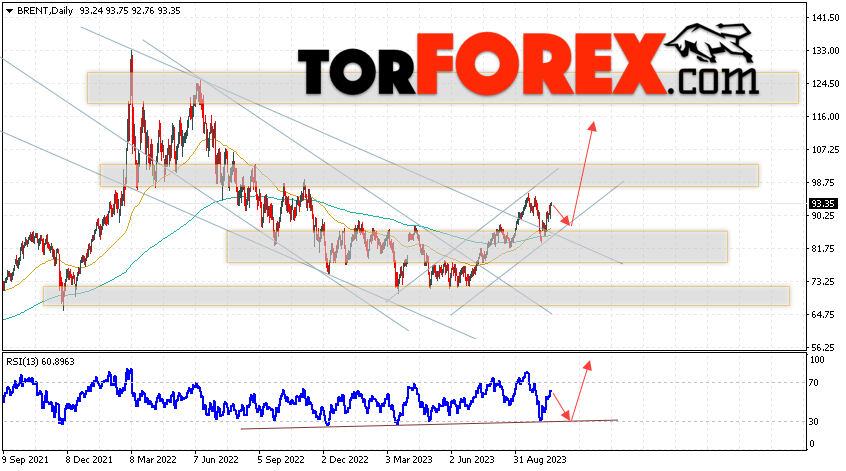Click the 9 Sep 2021 date label
Screen dimensions: 846x471
point(25,460)
